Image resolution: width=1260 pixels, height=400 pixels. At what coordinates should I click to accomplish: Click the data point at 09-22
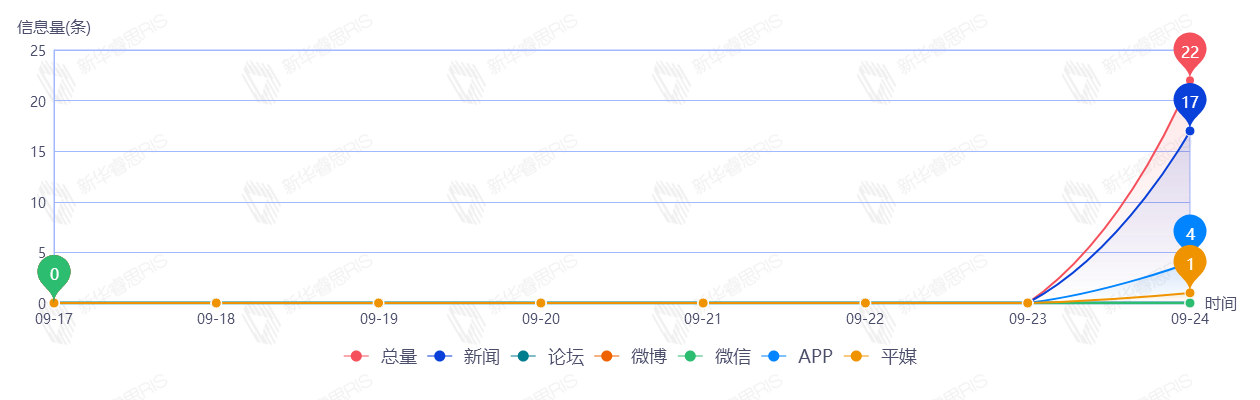[x=865, y=303]
